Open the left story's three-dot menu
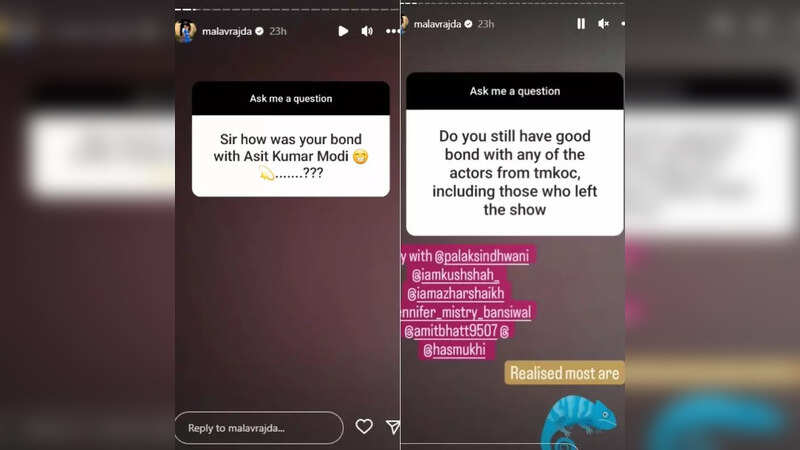The image size is (800, 450). [392, 31]
